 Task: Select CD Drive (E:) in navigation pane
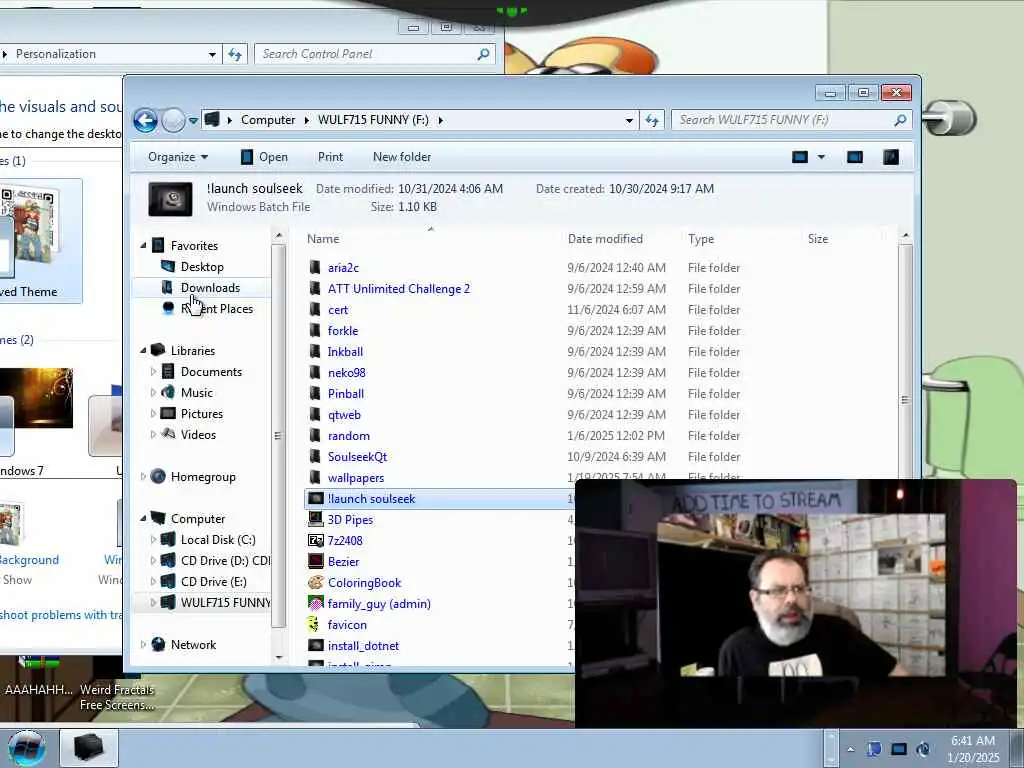[x=214, y=581]
